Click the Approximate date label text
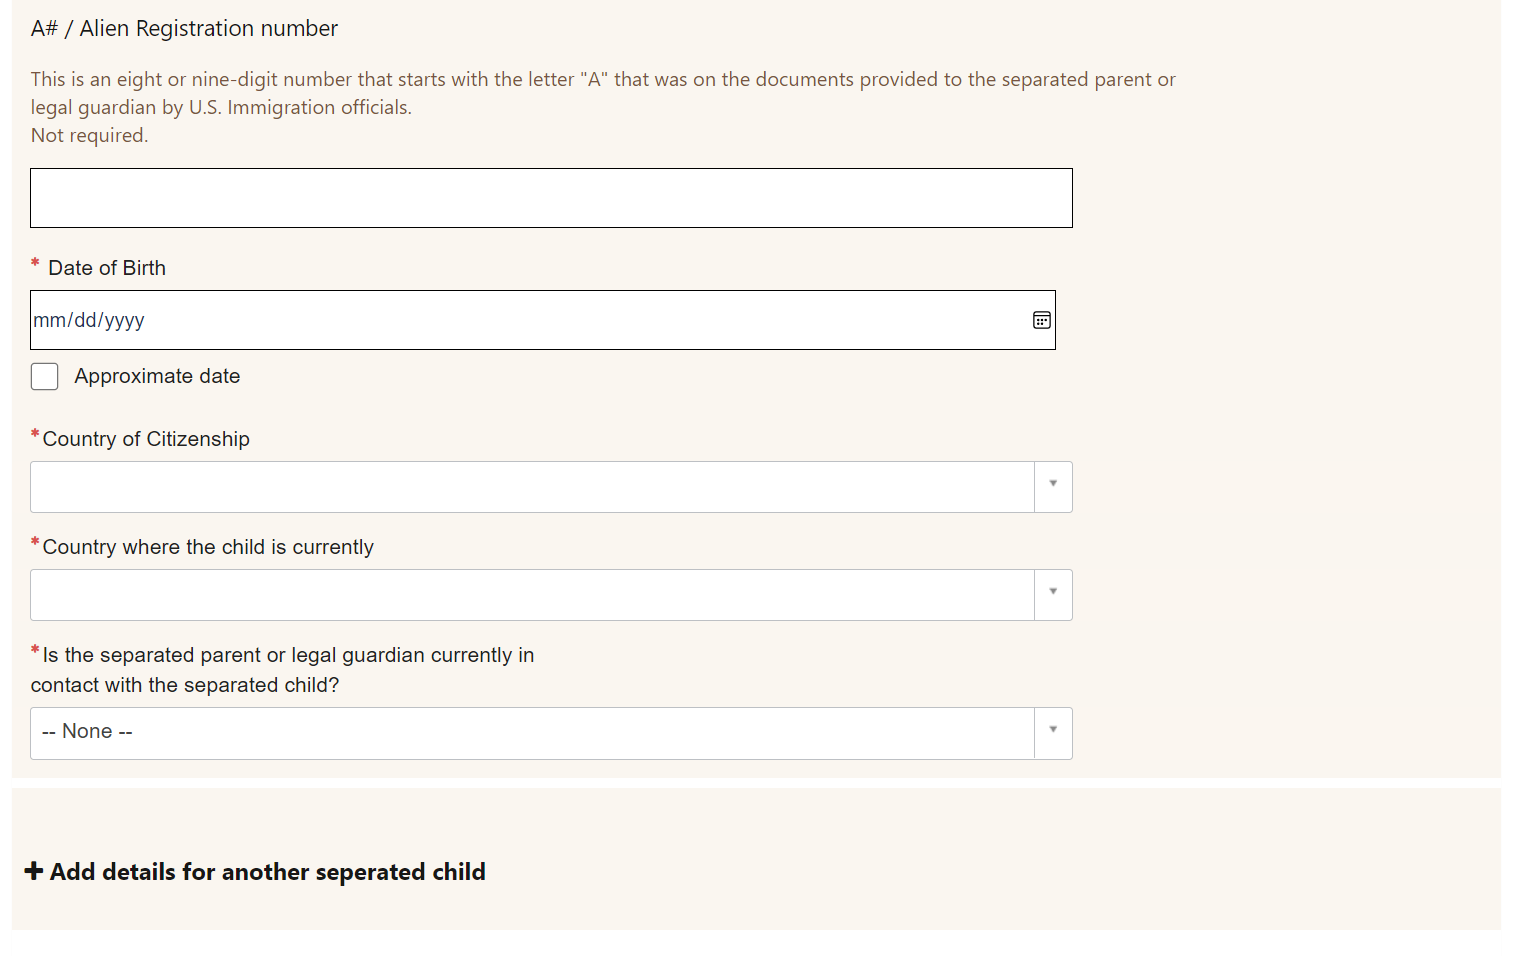This screenshot has width=1525, height=956. (157, 376)
